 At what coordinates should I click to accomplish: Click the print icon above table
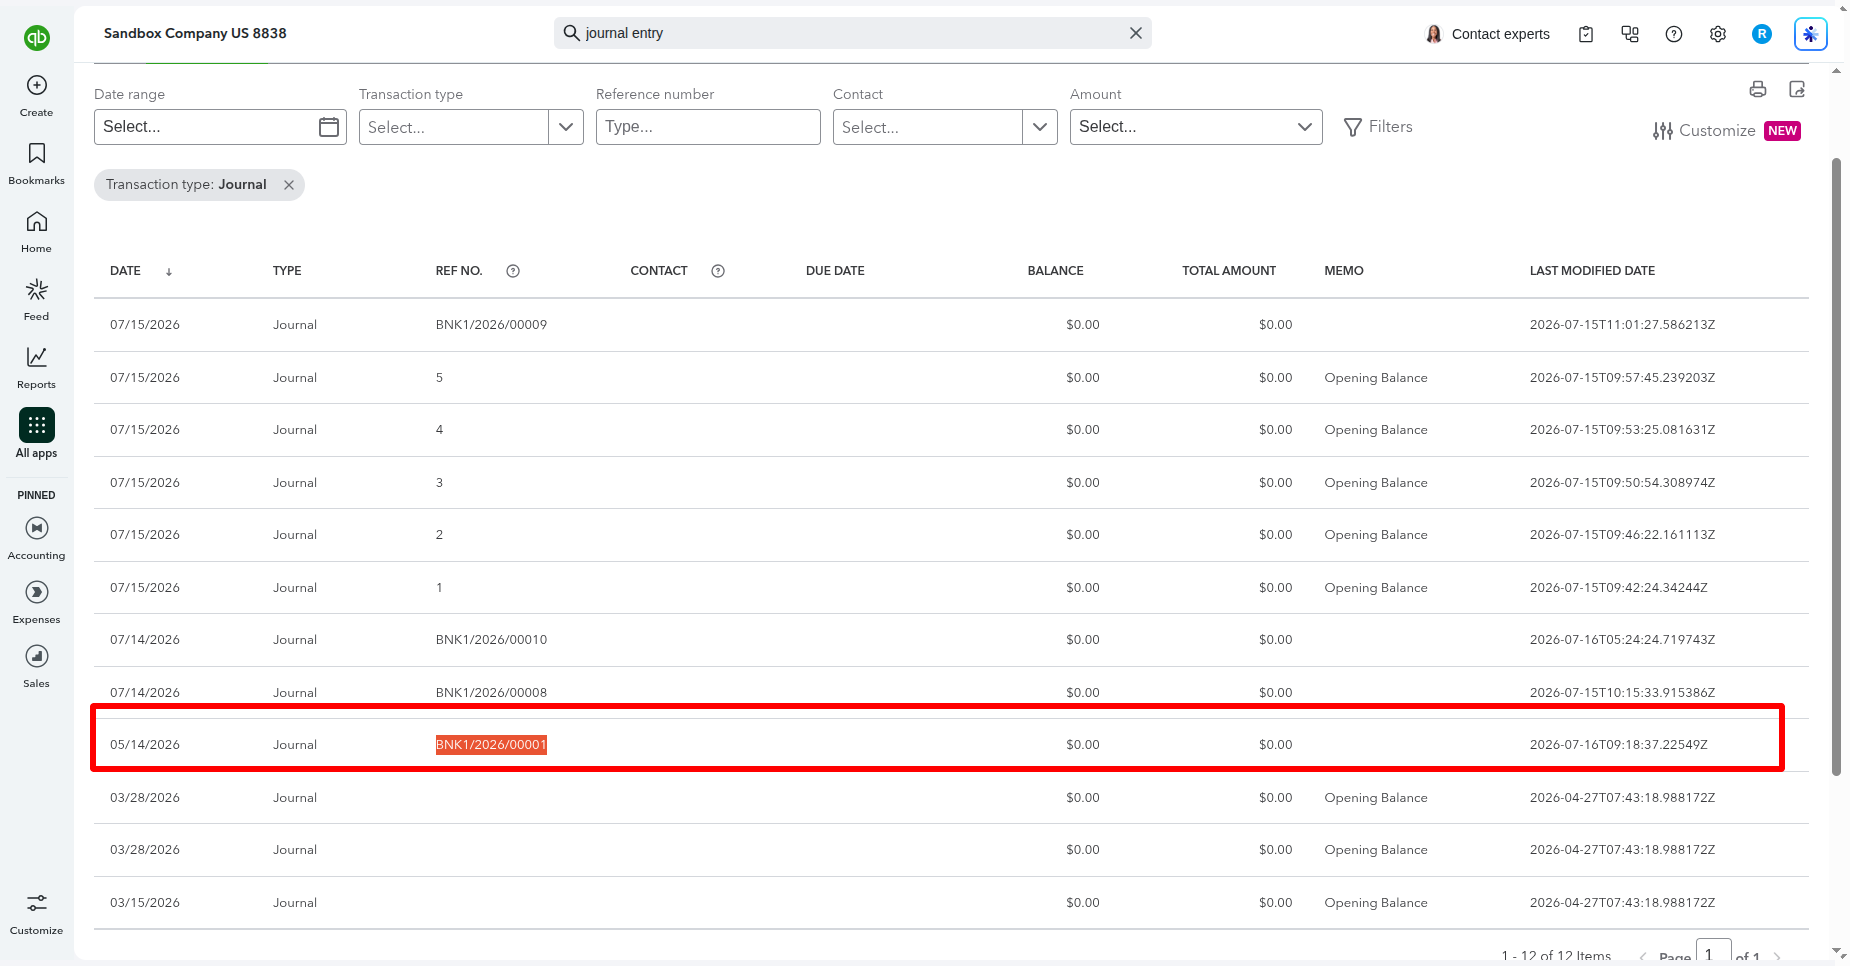click(x=1758, y=89)
